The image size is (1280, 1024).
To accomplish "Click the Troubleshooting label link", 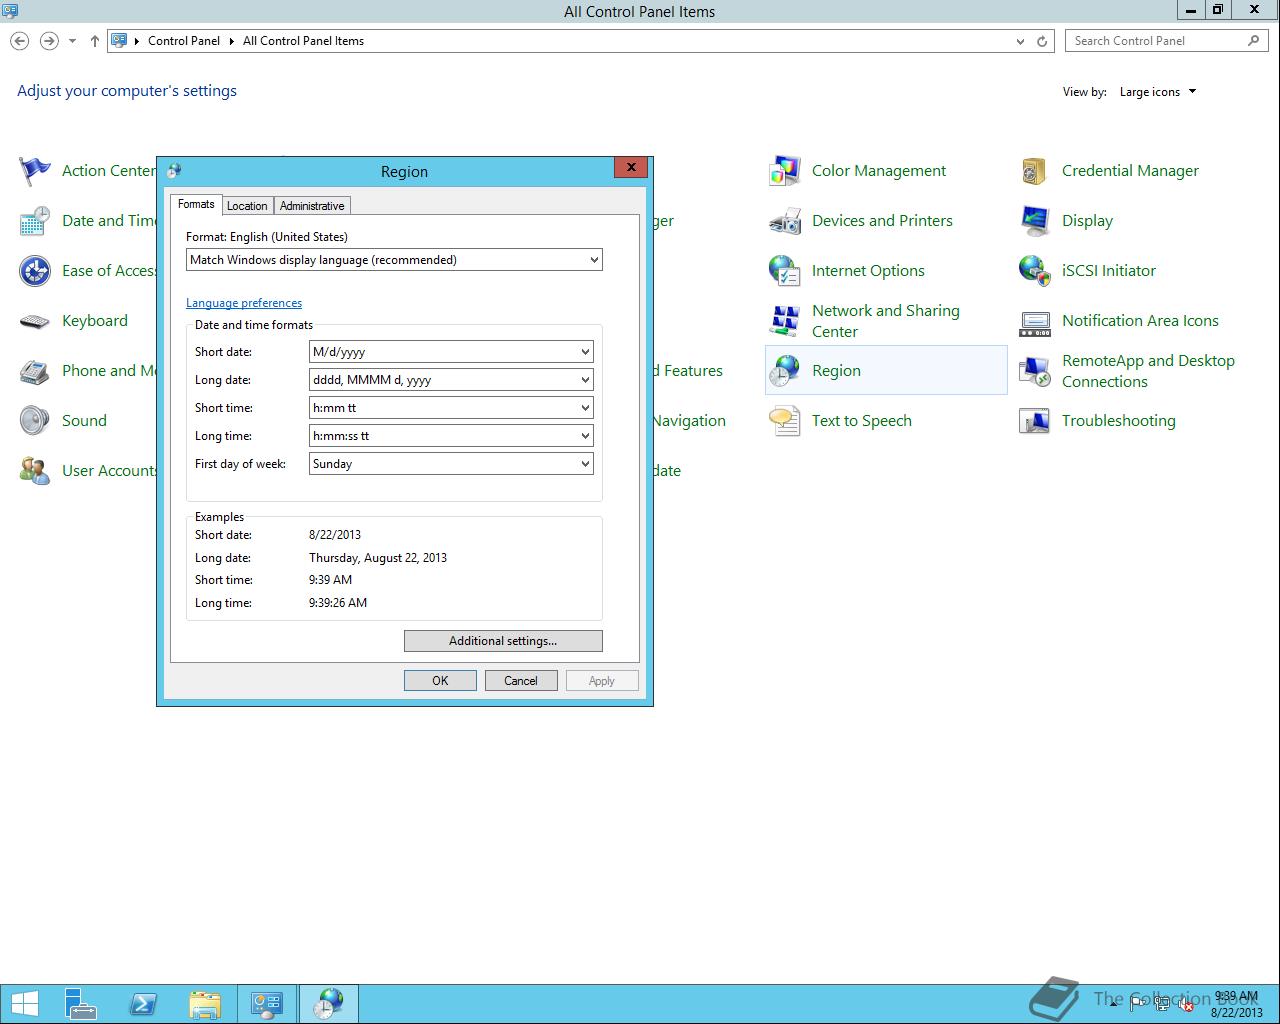I will point(1119,421).
